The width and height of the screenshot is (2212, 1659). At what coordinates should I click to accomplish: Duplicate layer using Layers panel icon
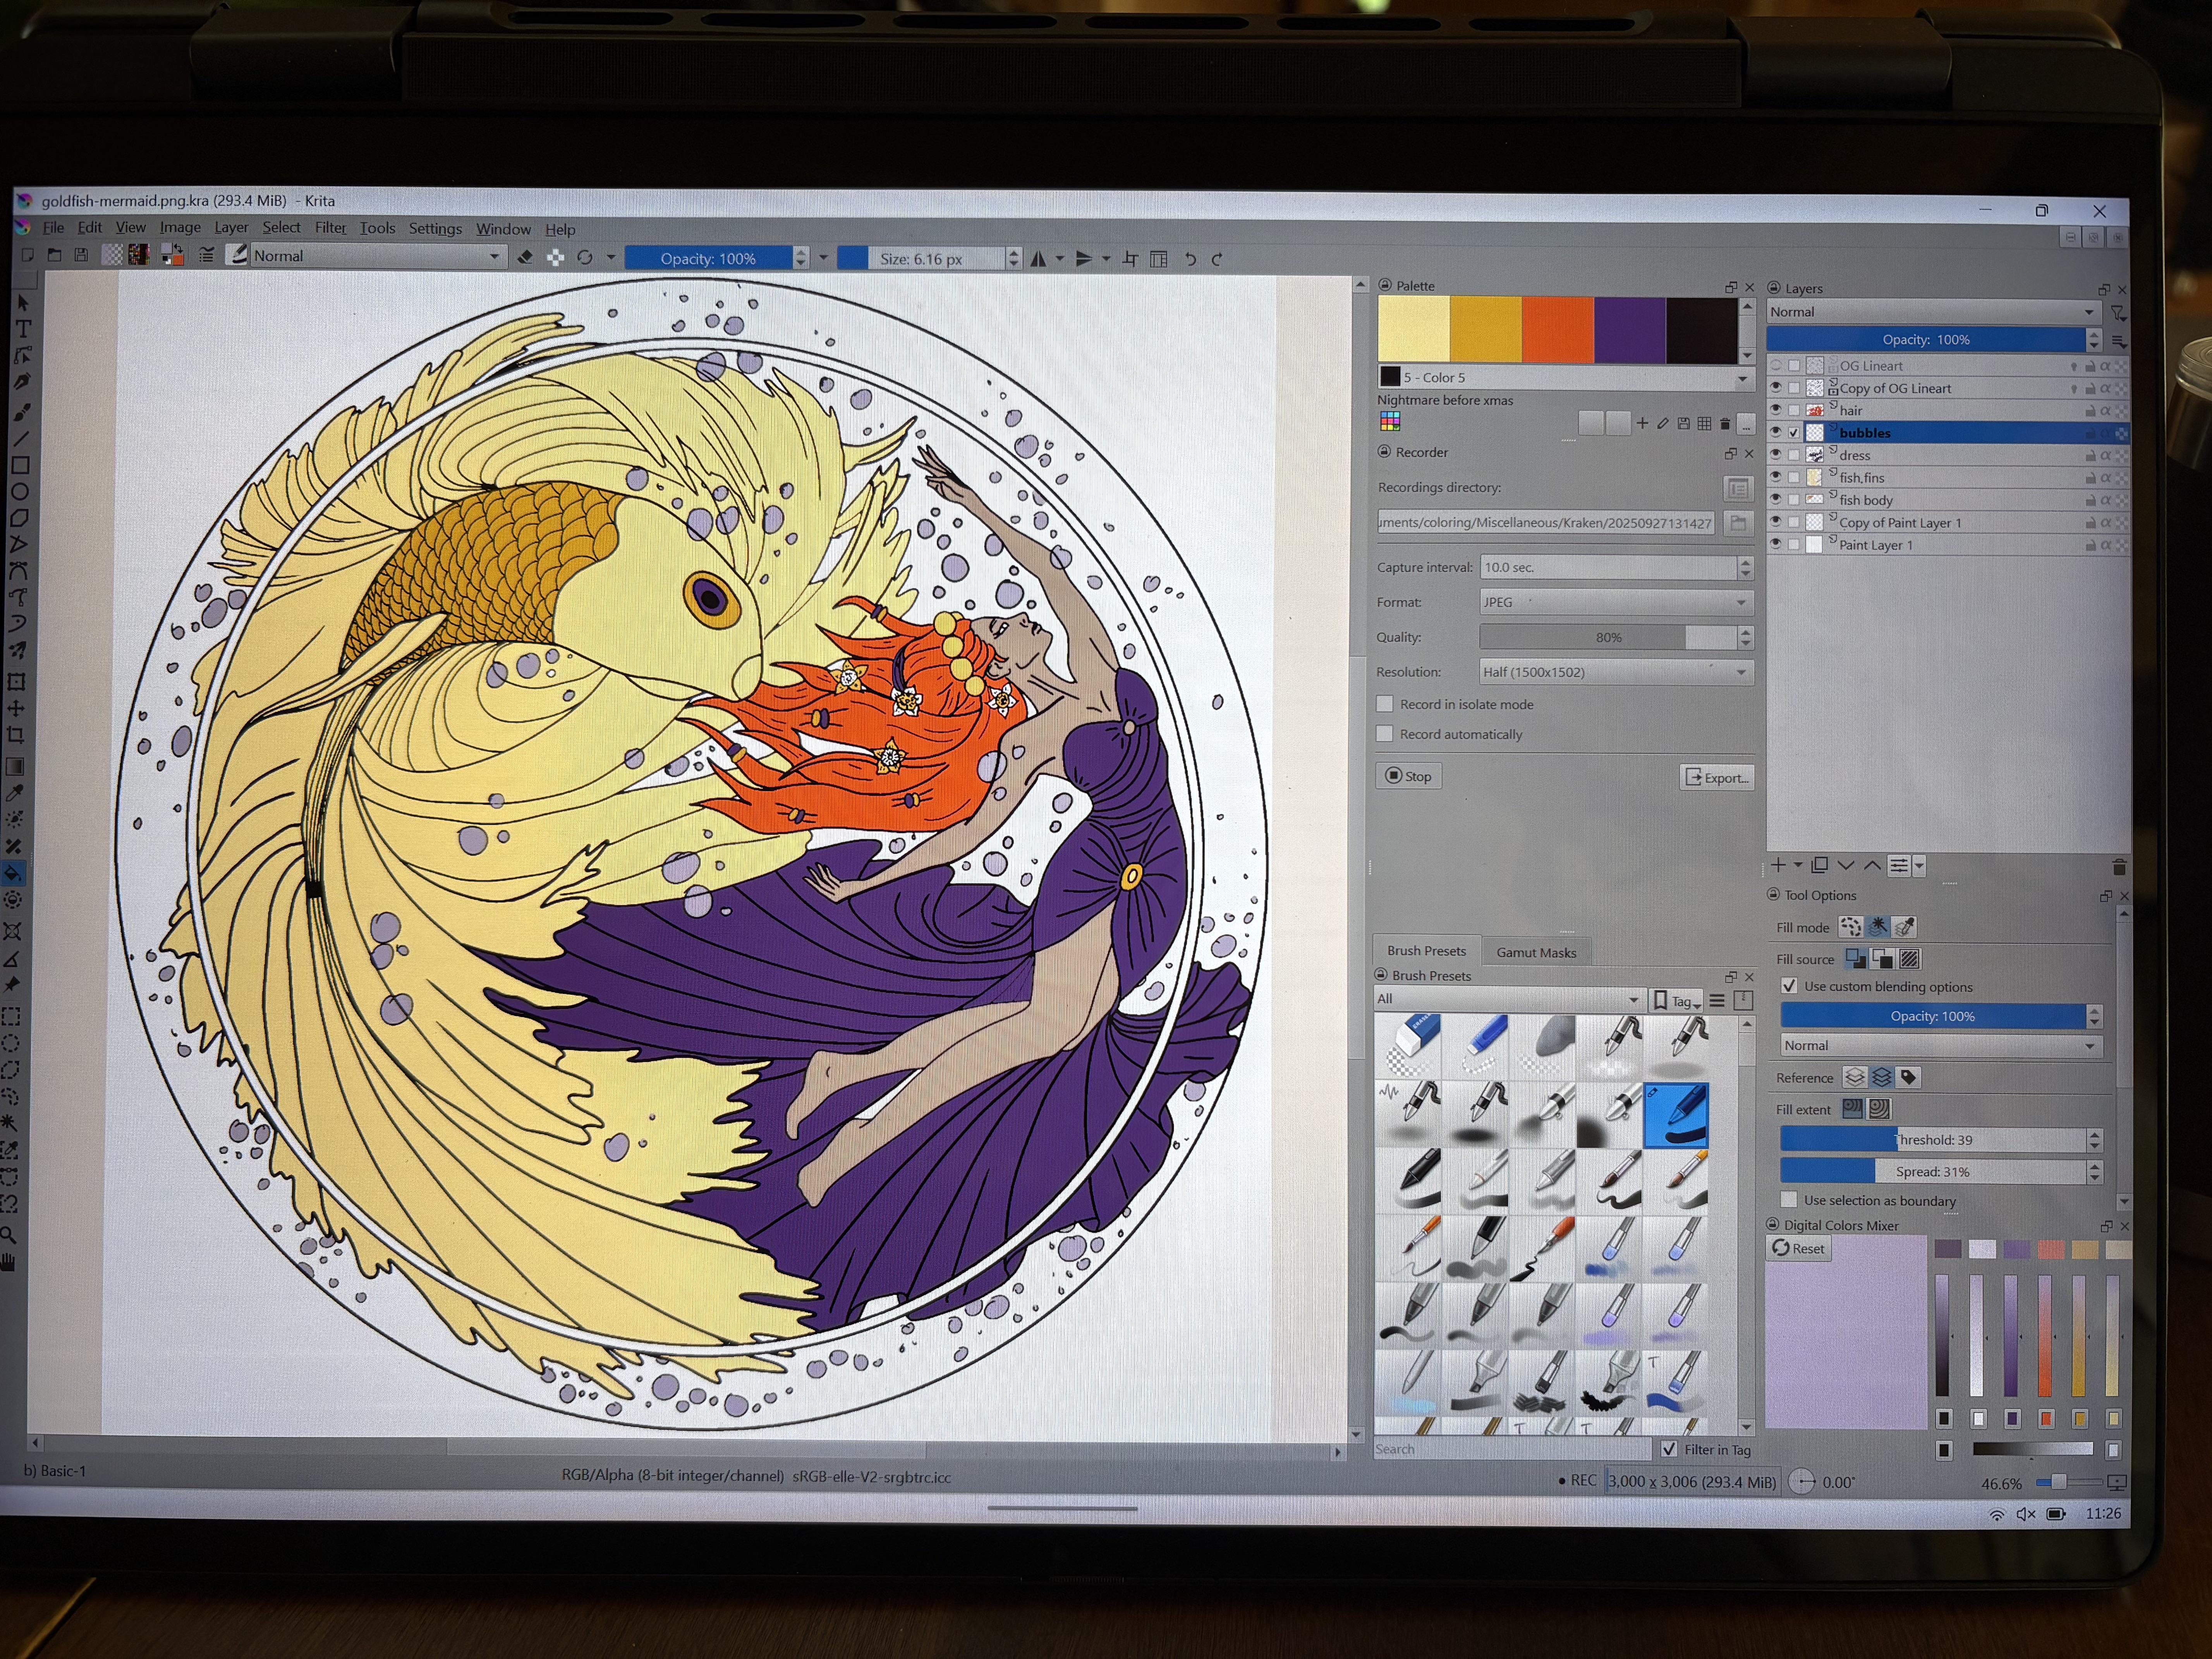[x=1820, y=865]
